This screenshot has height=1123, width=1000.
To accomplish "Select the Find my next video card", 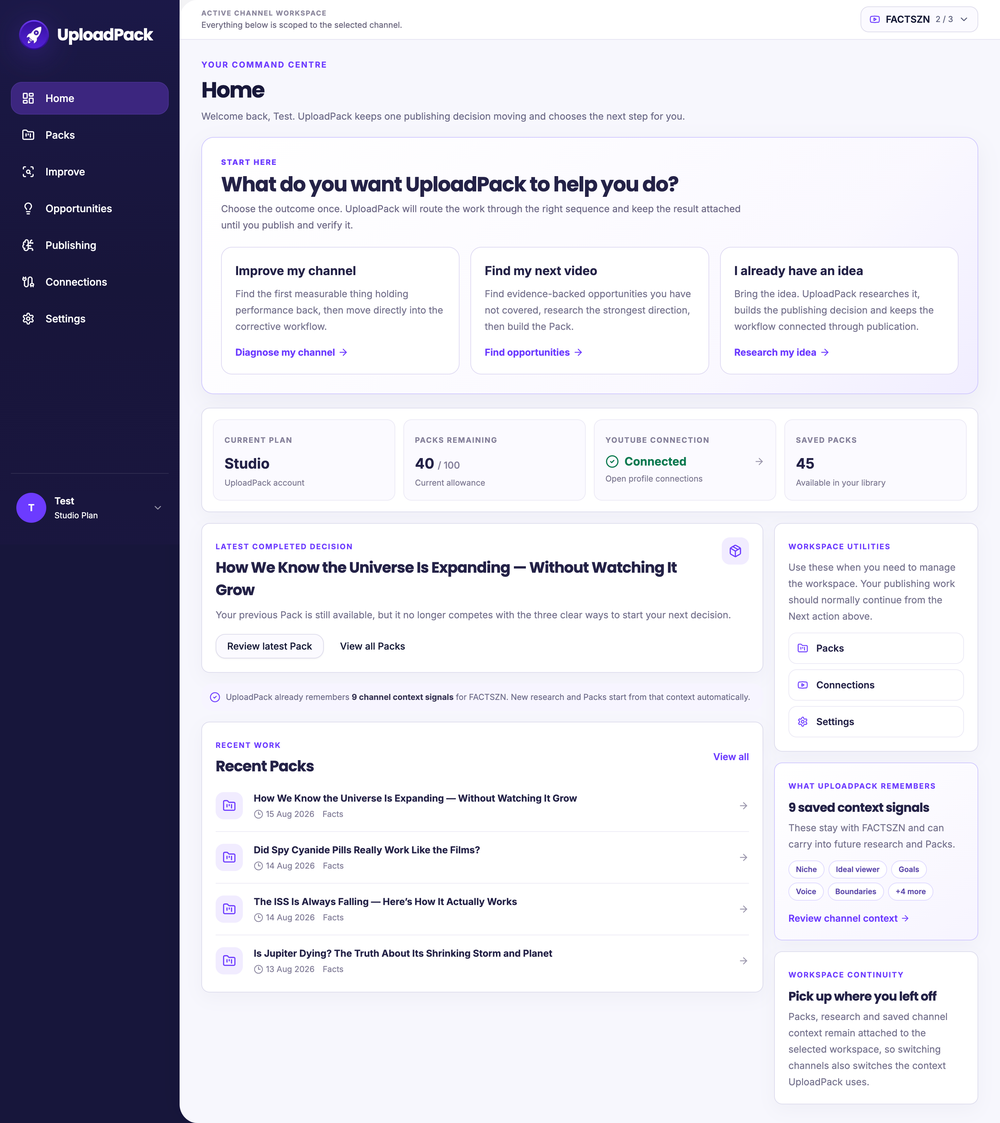I will pyautogui.click(x=590, y=311).
